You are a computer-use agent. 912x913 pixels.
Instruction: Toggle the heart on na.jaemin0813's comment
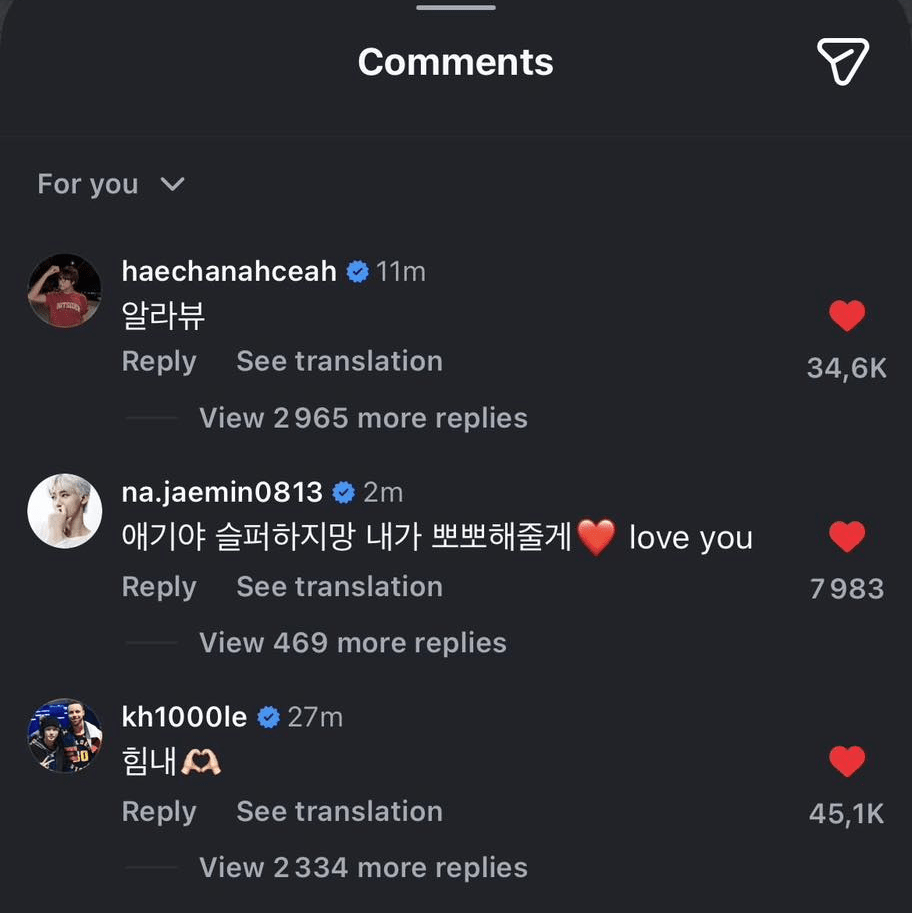point(846,538)
